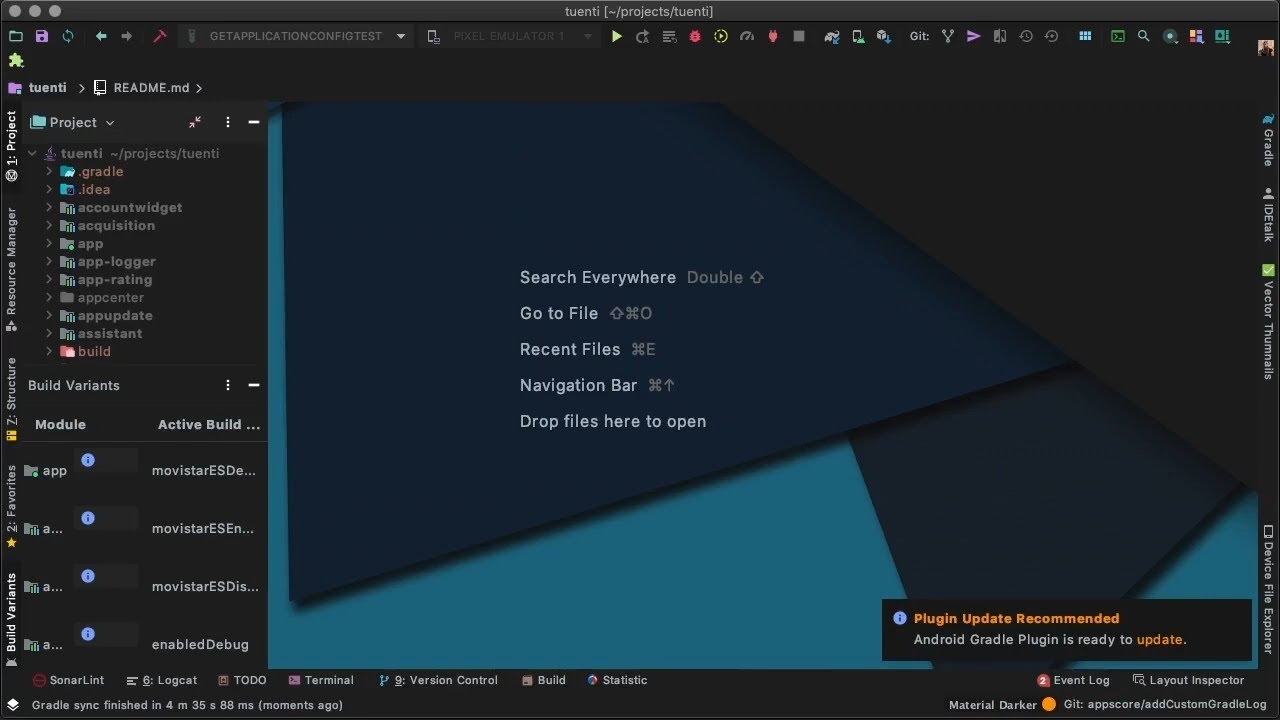Screen dimensions: 1280x720
Task: Run with coverage icon in toolbar
Action: click(721, 36)
